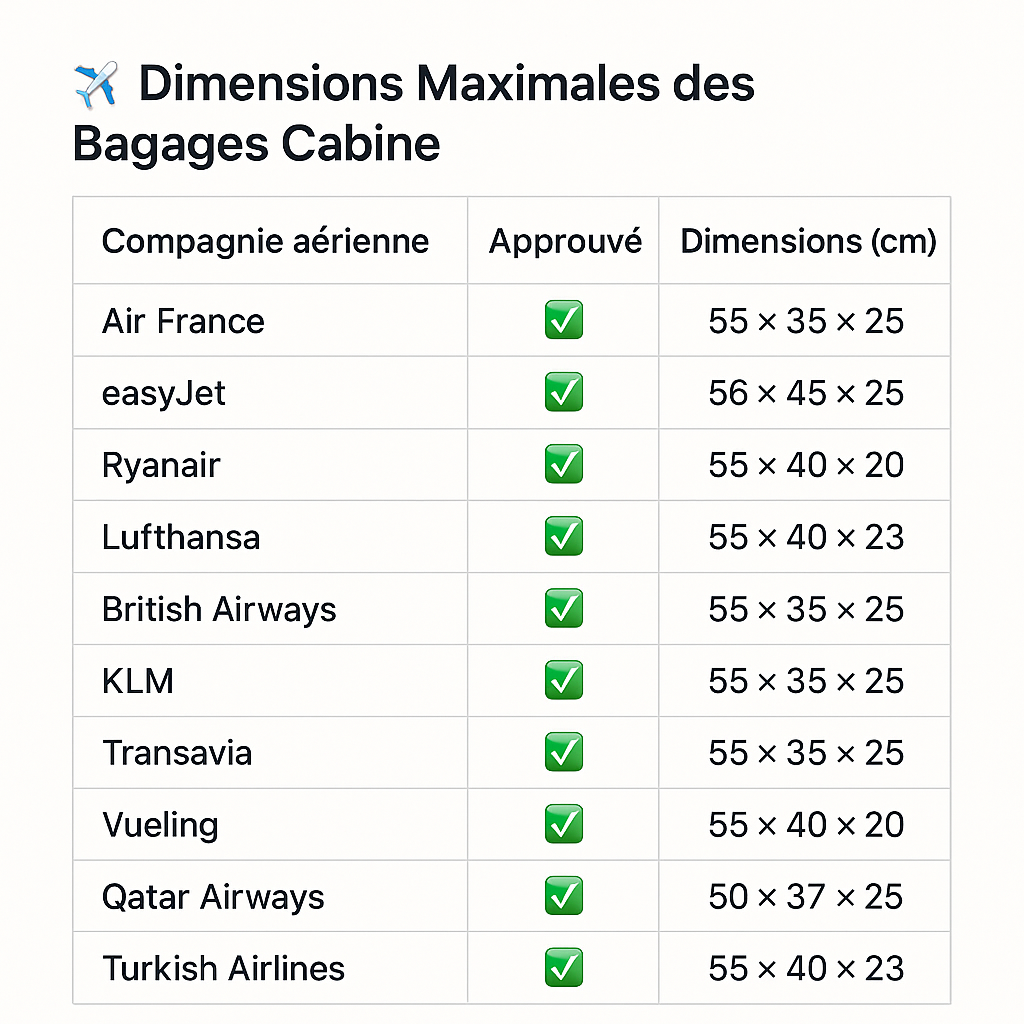Click the "Approuvé" column header
Screen dimensions: 1024x1024
click(565, 241)
